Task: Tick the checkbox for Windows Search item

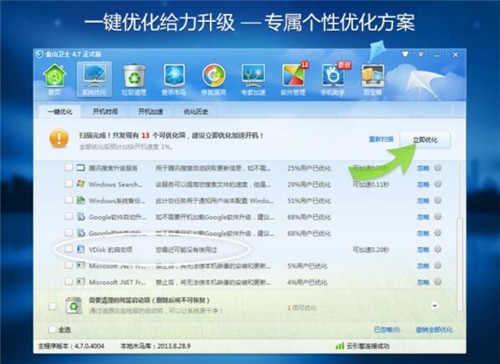Action: (x=69, y=184)
